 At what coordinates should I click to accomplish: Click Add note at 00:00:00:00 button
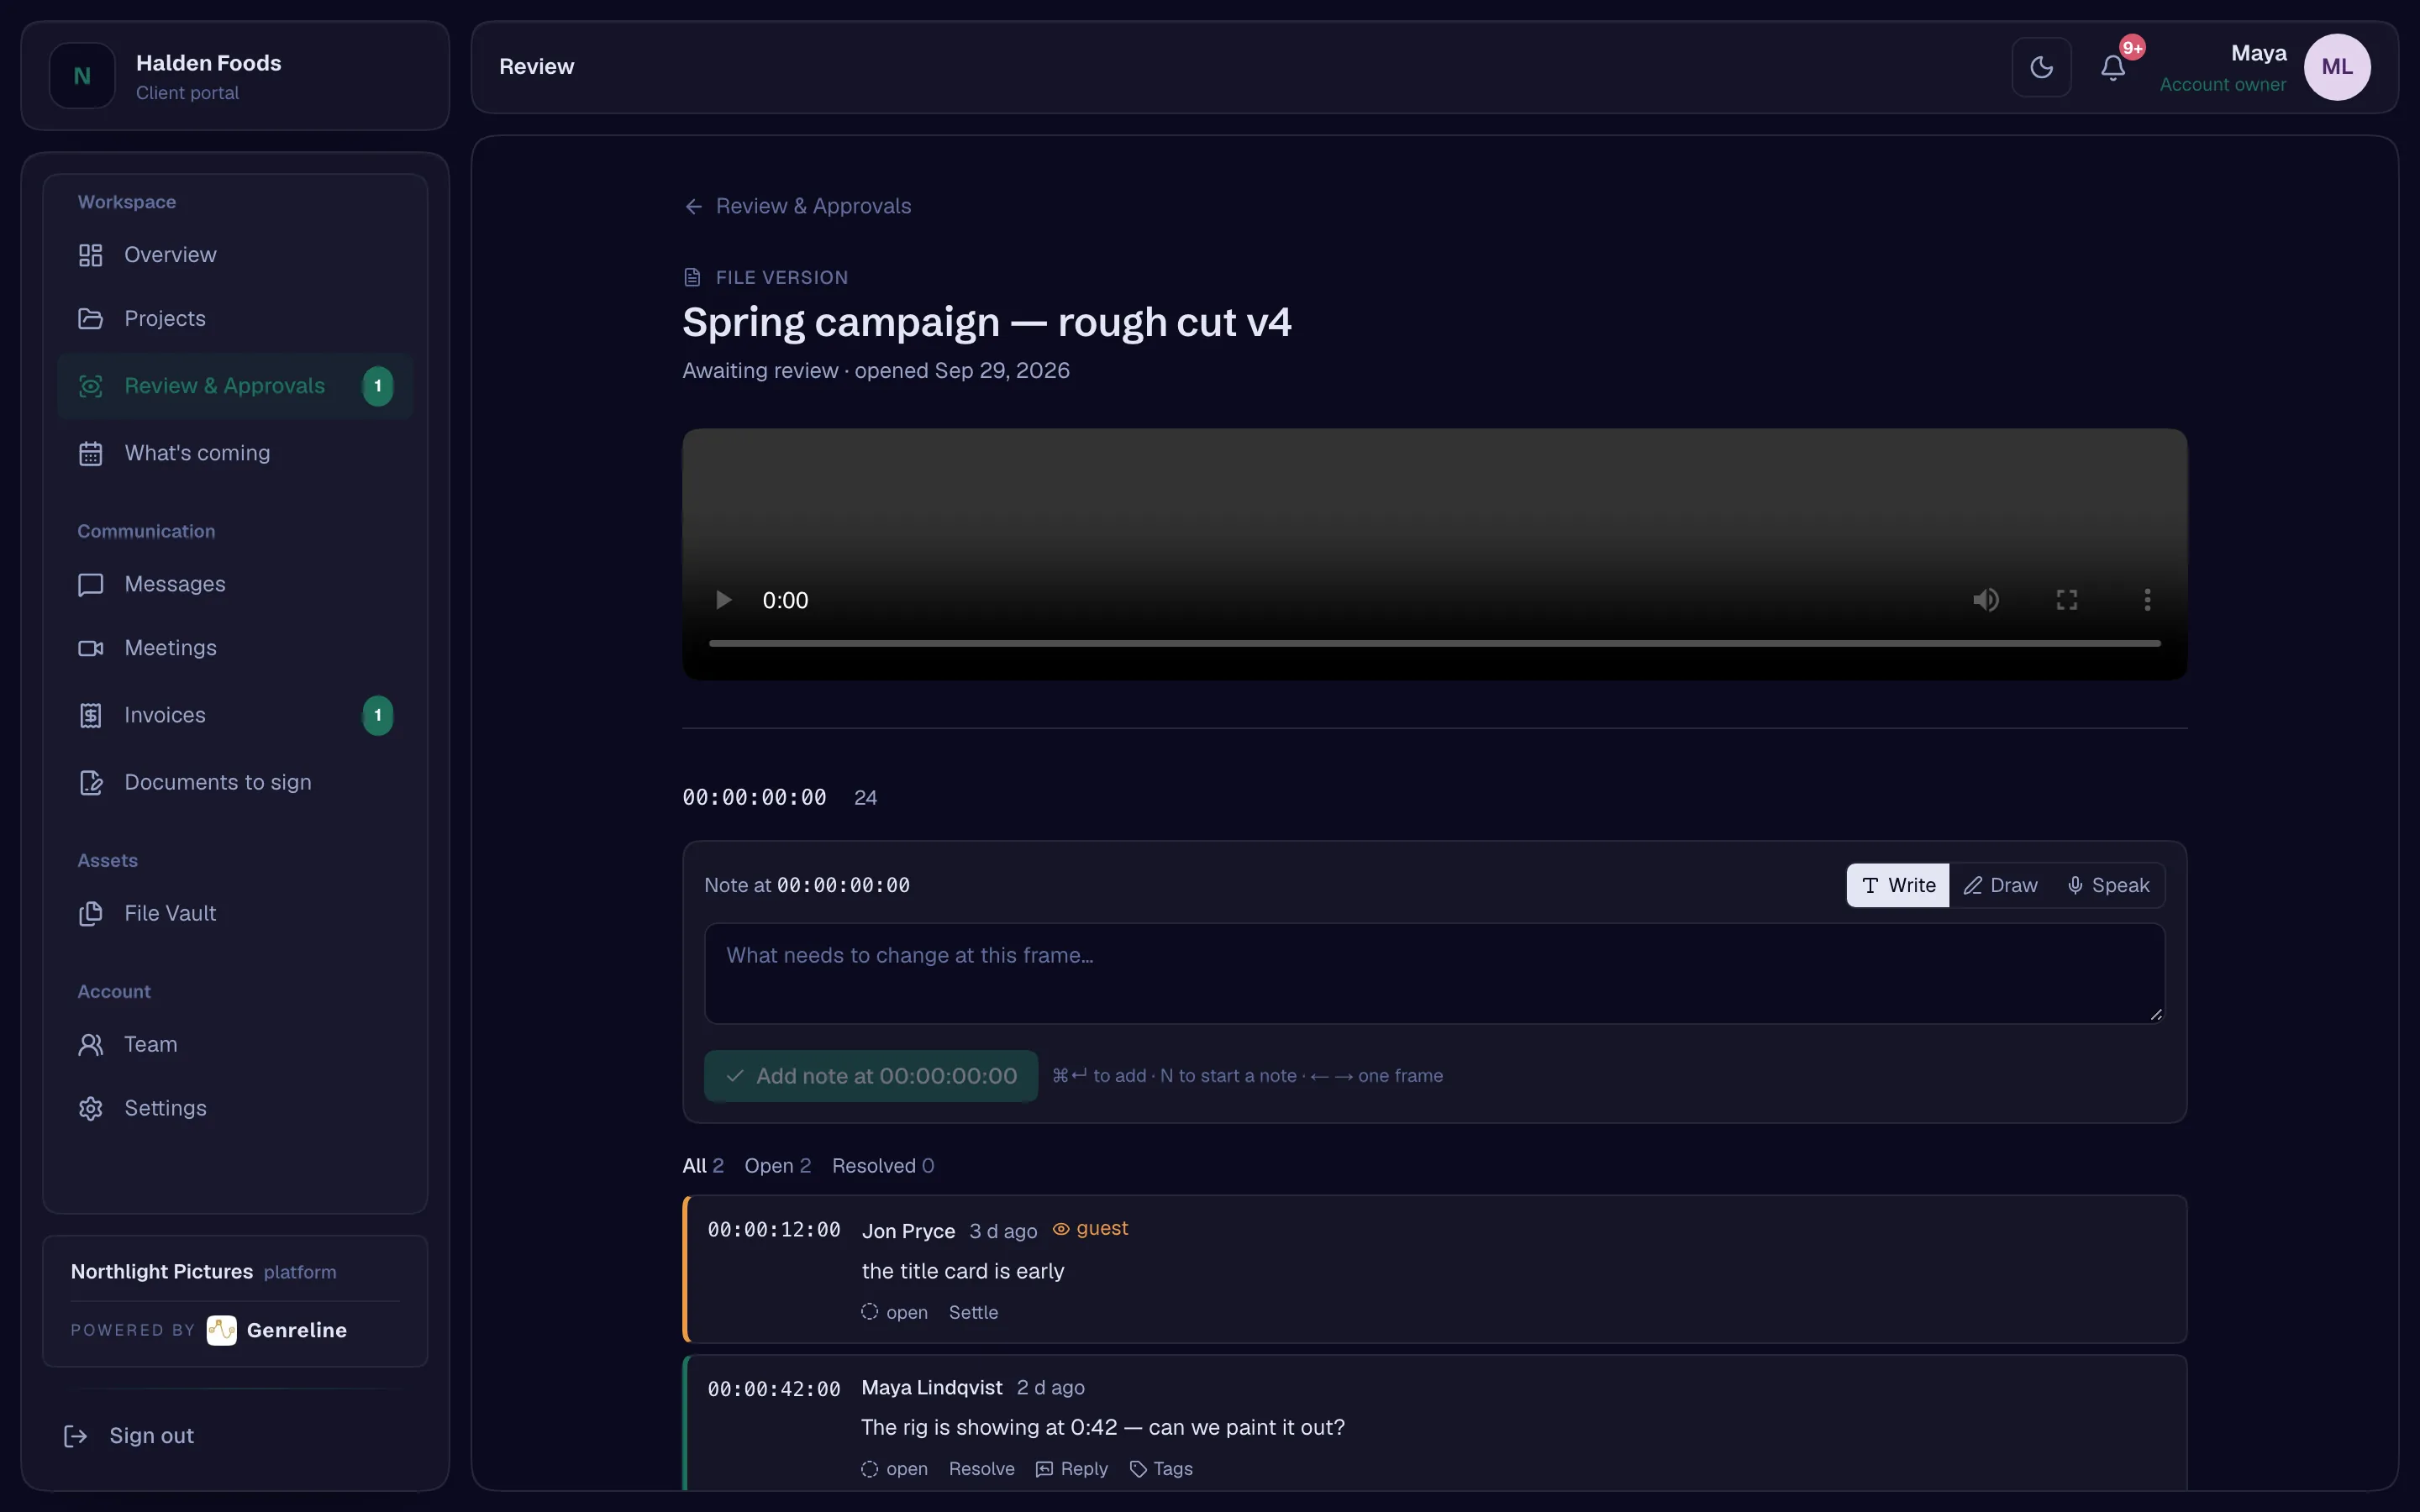click(871, 1076)
